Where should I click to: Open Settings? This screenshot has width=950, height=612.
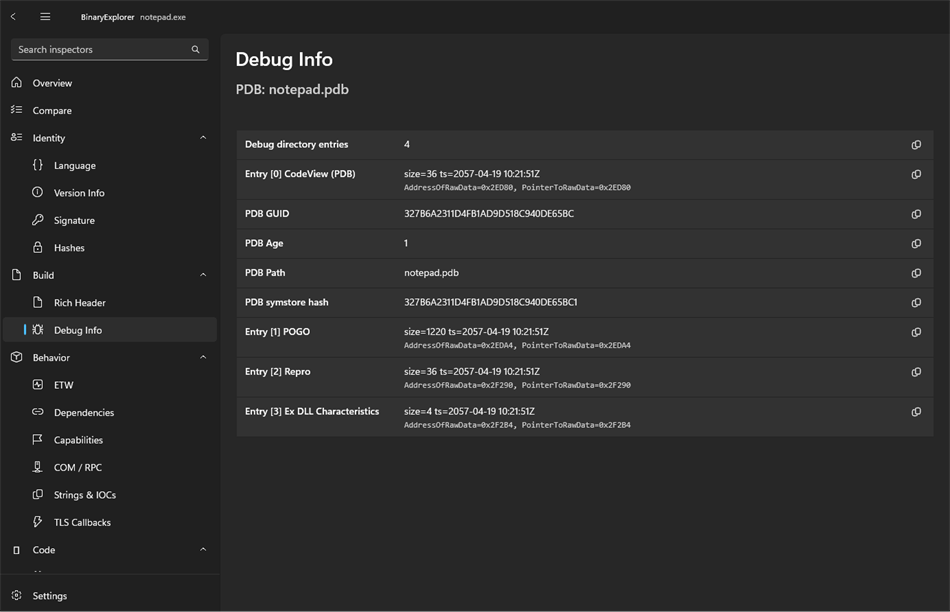click(110, 596)
